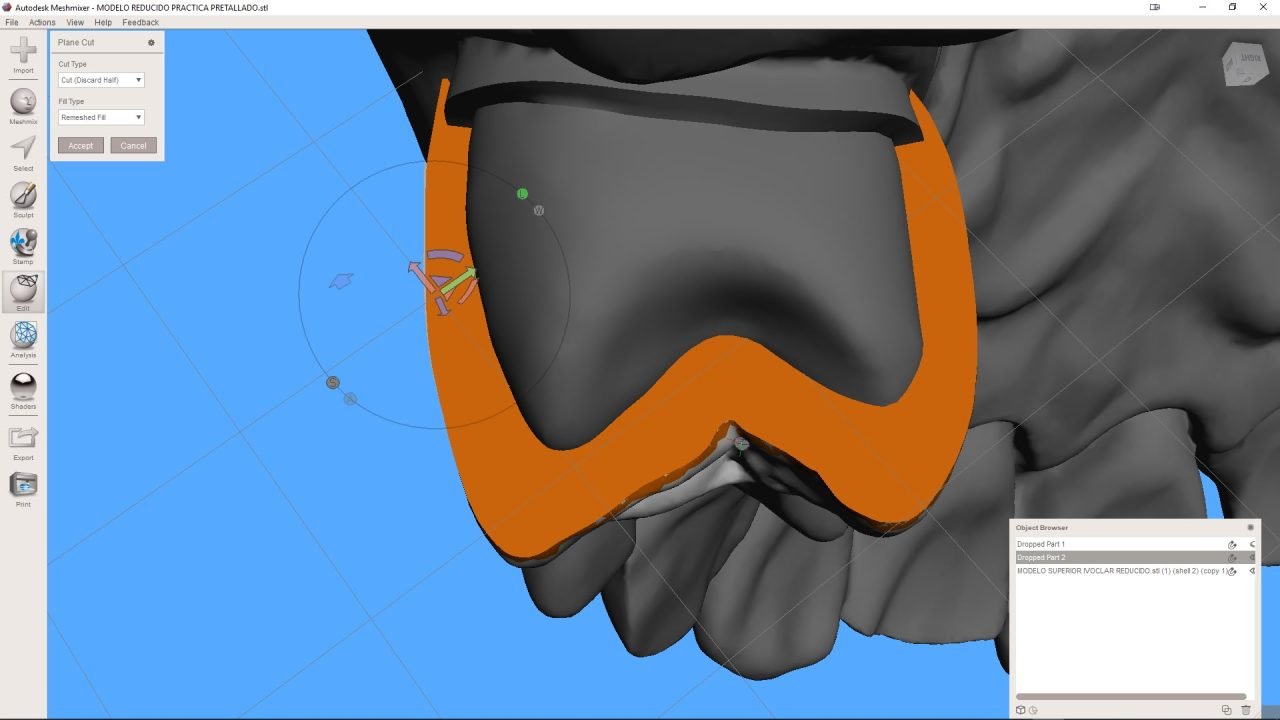Open the View menu

[75, 22]
